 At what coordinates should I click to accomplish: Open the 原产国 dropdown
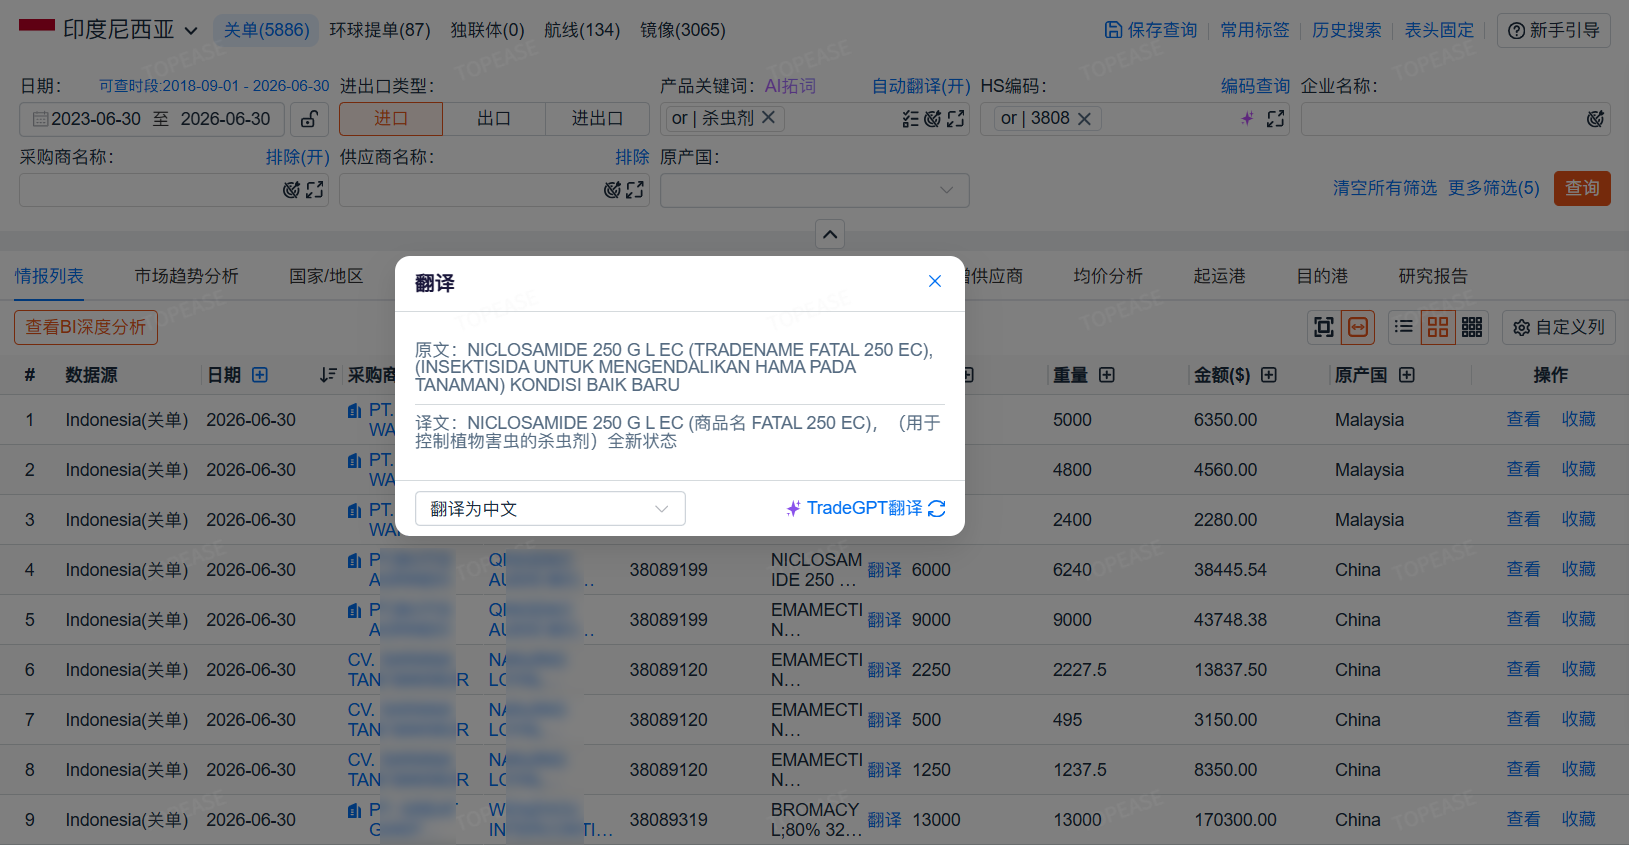pyautogui.click(x=815, y=190)
